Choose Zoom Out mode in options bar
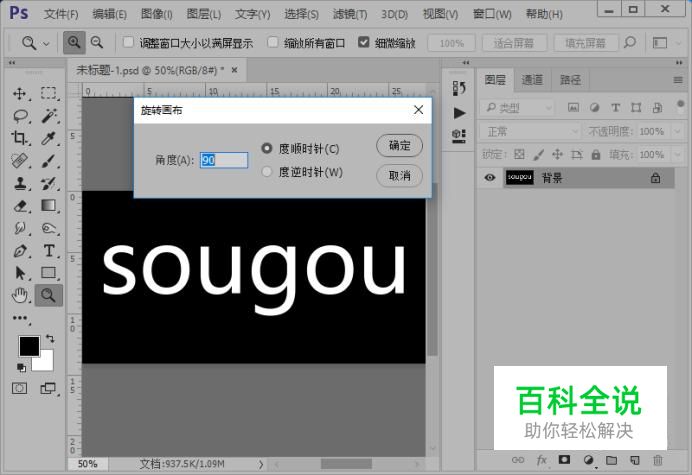Viewport: 692px width, 475px height. point(97,43)
